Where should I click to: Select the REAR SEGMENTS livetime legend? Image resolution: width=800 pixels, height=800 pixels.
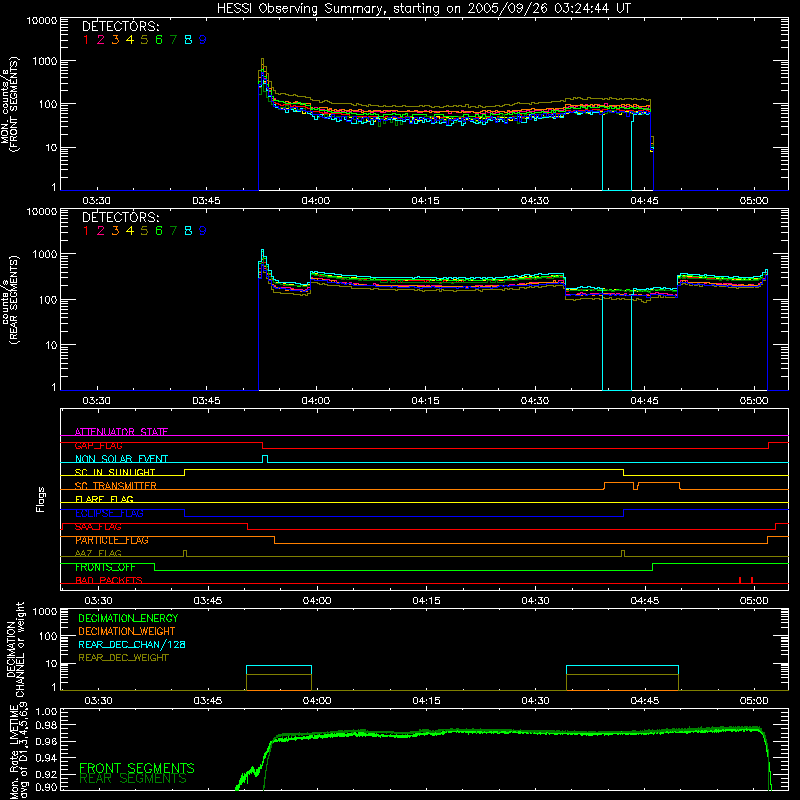pos(133,779)
